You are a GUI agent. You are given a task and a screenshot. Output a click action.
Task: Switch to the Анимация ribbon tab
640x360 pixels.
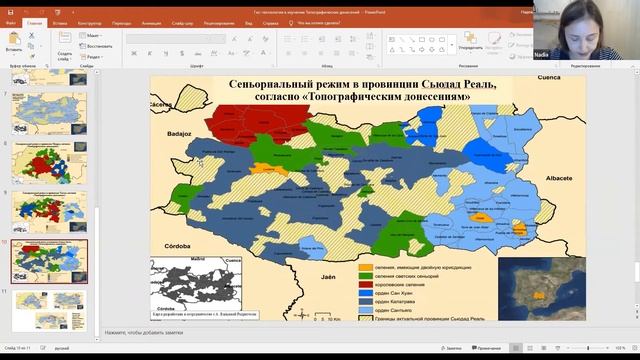click(151, 23)
